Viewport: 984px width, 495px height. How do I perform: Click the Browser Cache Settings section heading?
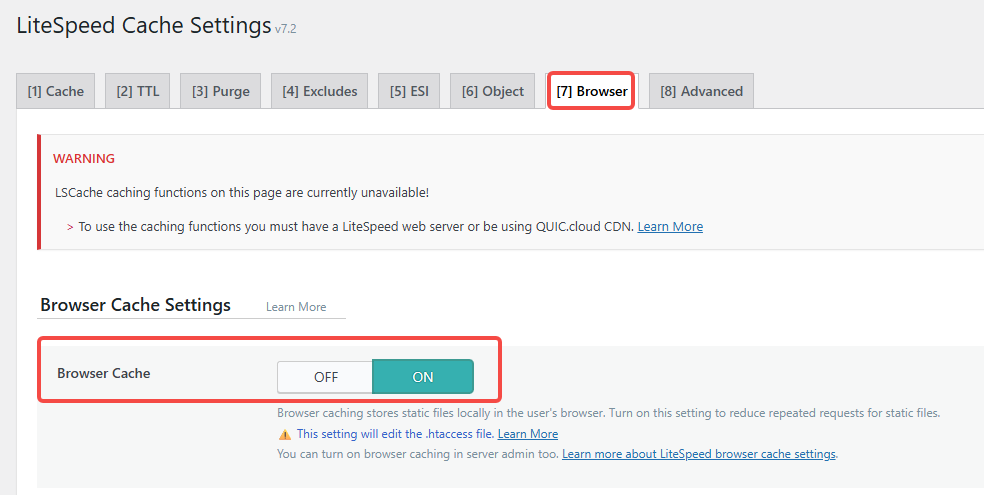pyautogui.click(x=136, y=305)
